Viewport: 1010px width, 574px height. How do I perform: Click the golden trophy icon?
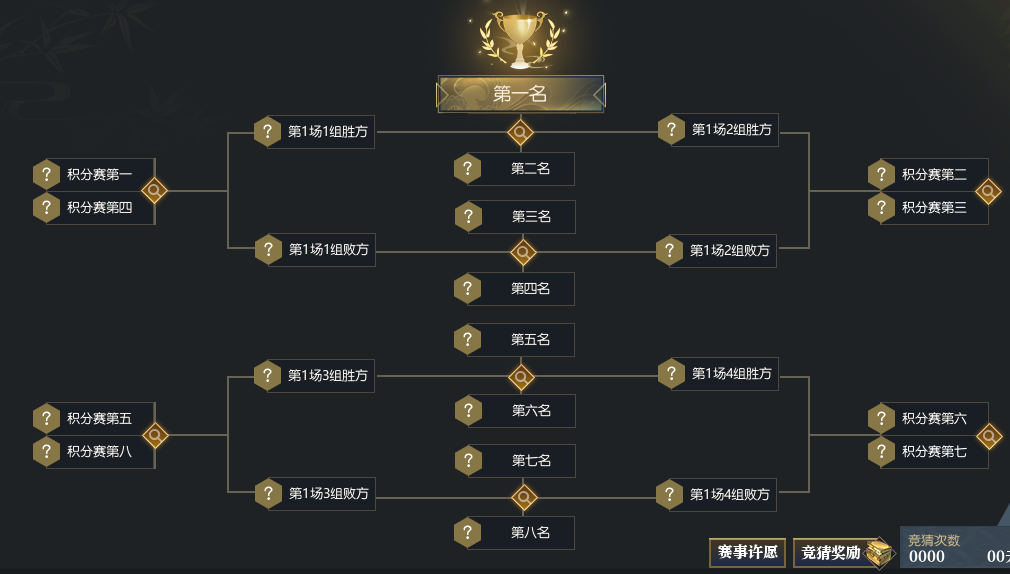[520, 39]
